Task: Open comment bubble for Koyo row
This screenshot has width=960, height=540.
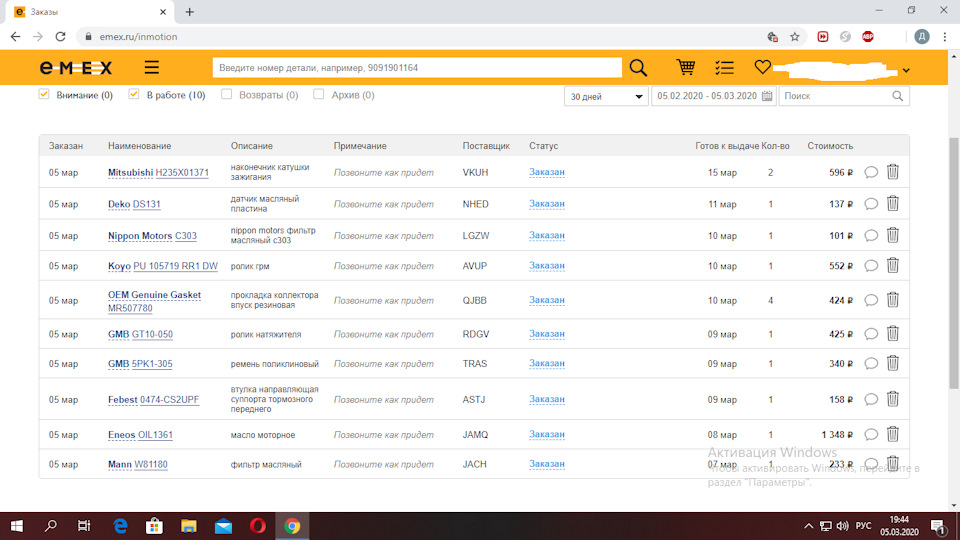Action: point(871,266)
